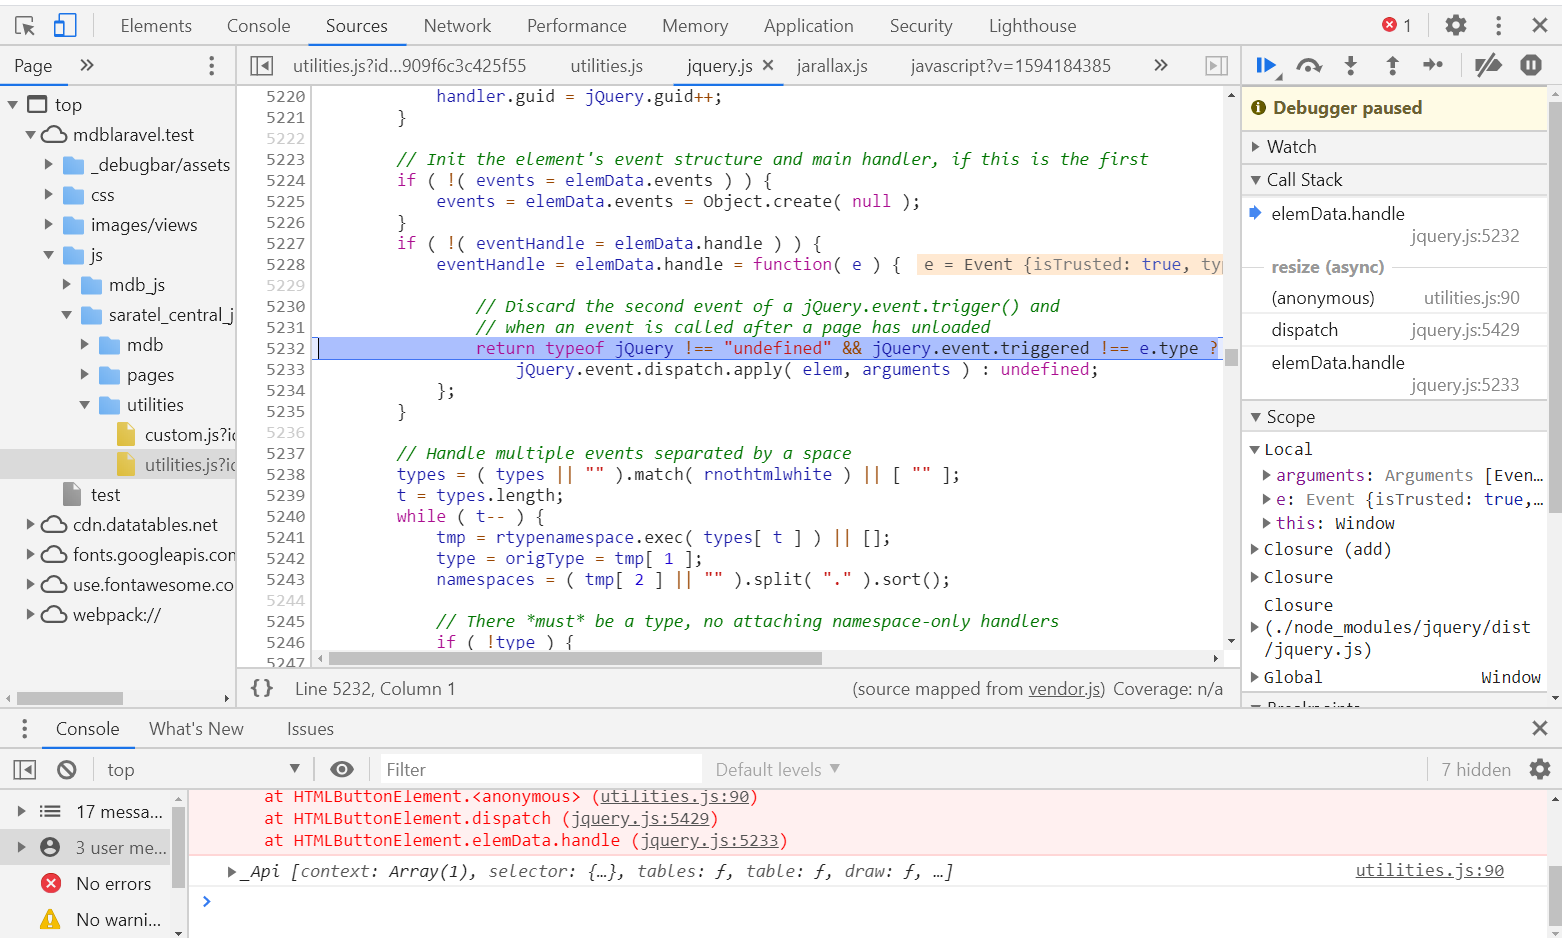Click inside the console Filter field
1562x938 pixels.
point(540,769)
